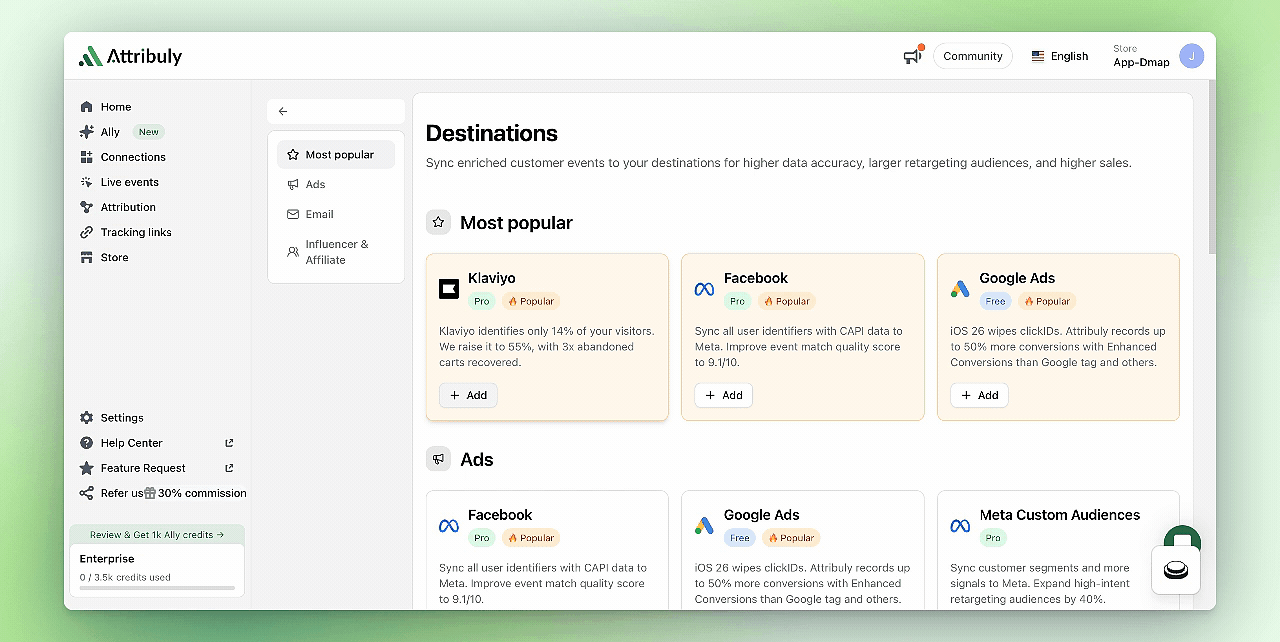
Task: Click Klaviyo logo in Most popular
Action: 449,289
